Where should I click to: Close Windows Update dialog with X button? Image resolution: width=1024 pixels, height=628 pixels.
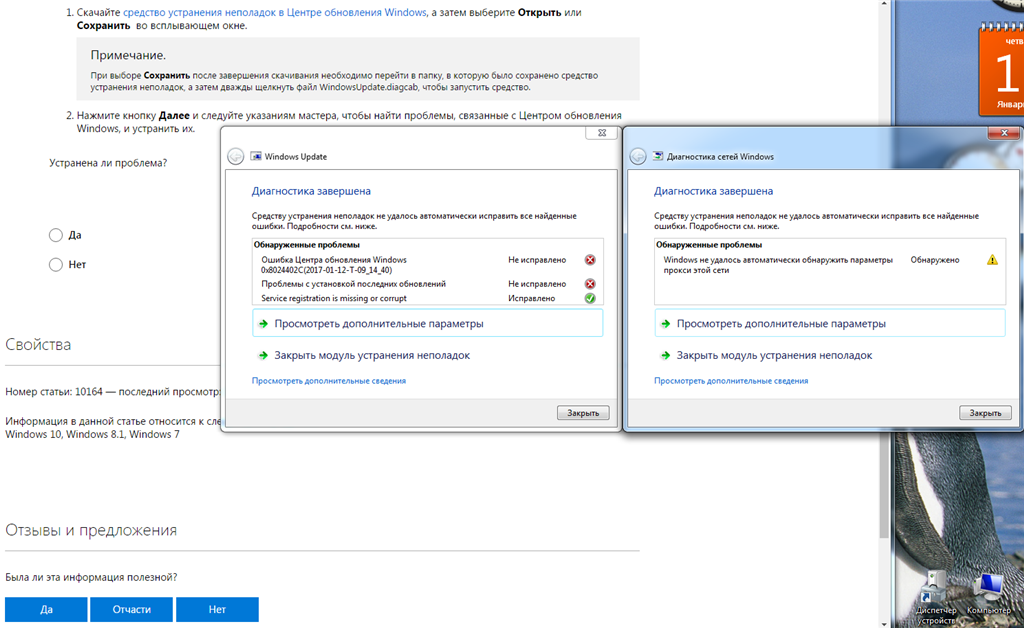point(601,133)
